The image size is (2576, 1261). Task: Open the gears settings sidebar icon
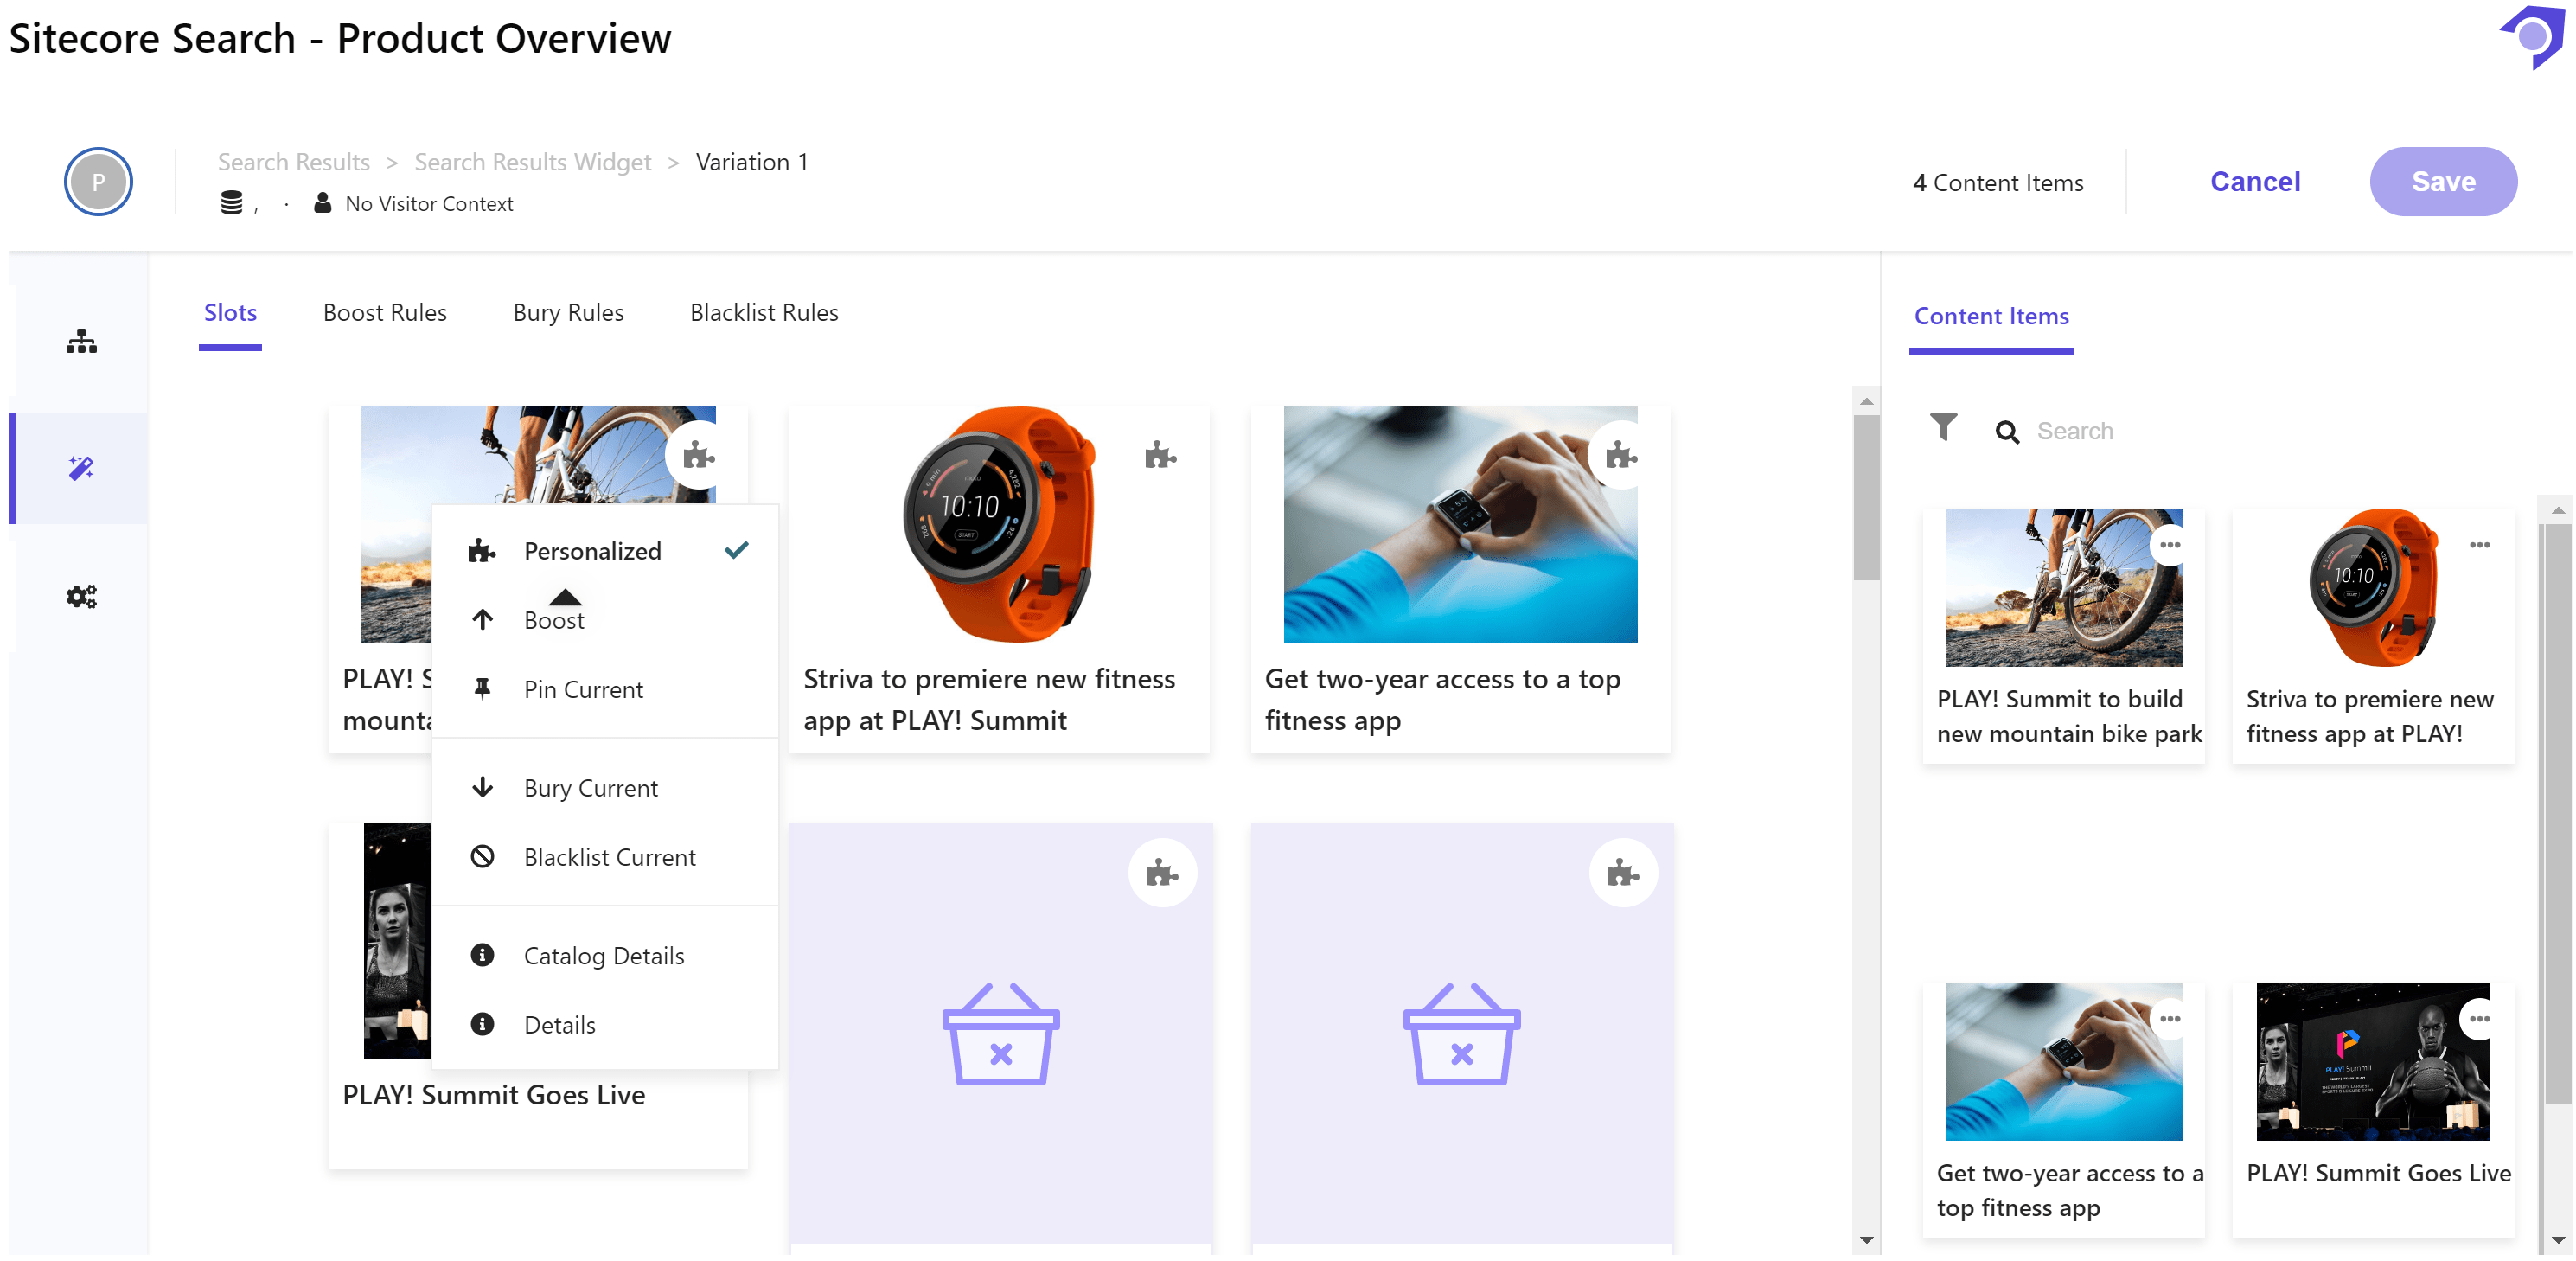coord(81,596)
